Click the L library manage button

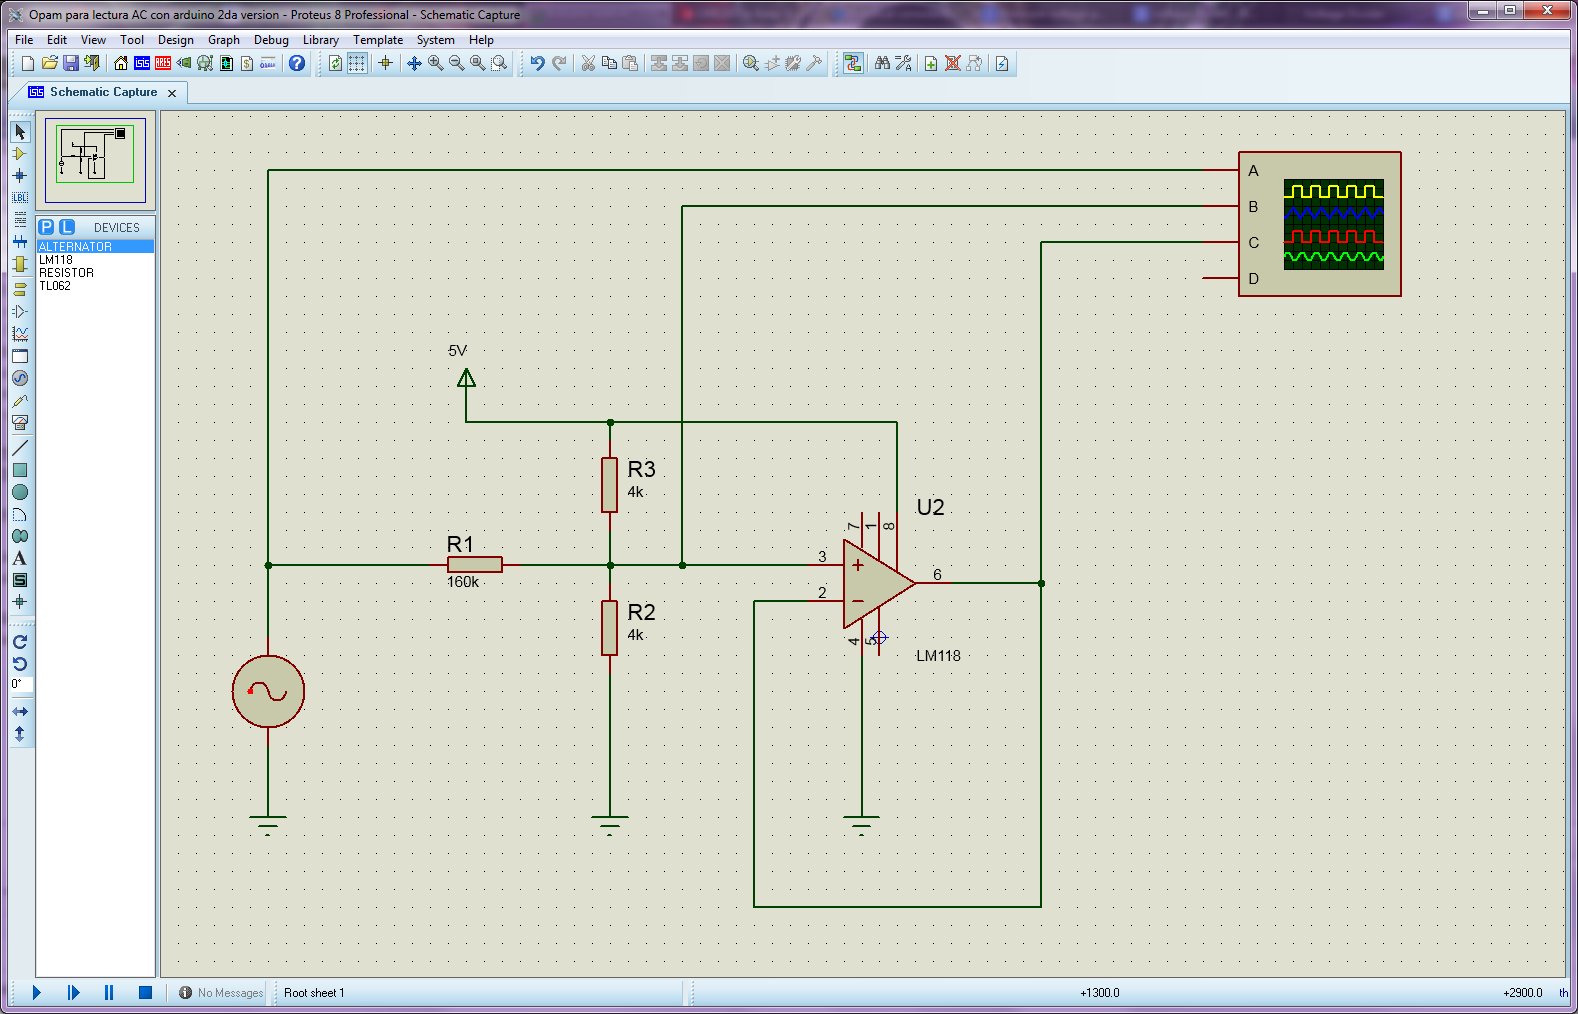pos(67,227)
